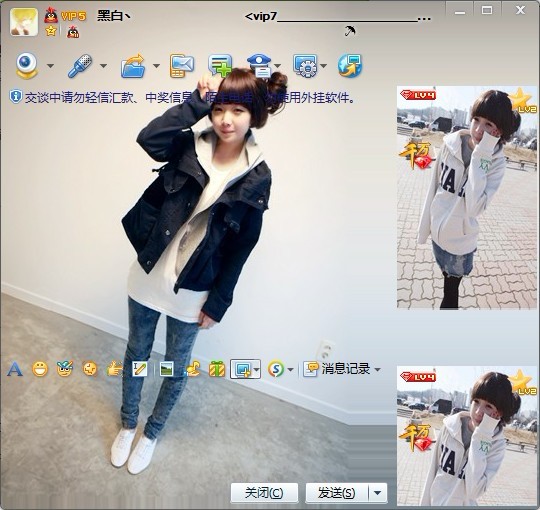Image resolution: width=540 pixels, height=510 pixels.
Task: Expand the video call options arrow
Action: (50, 65)
